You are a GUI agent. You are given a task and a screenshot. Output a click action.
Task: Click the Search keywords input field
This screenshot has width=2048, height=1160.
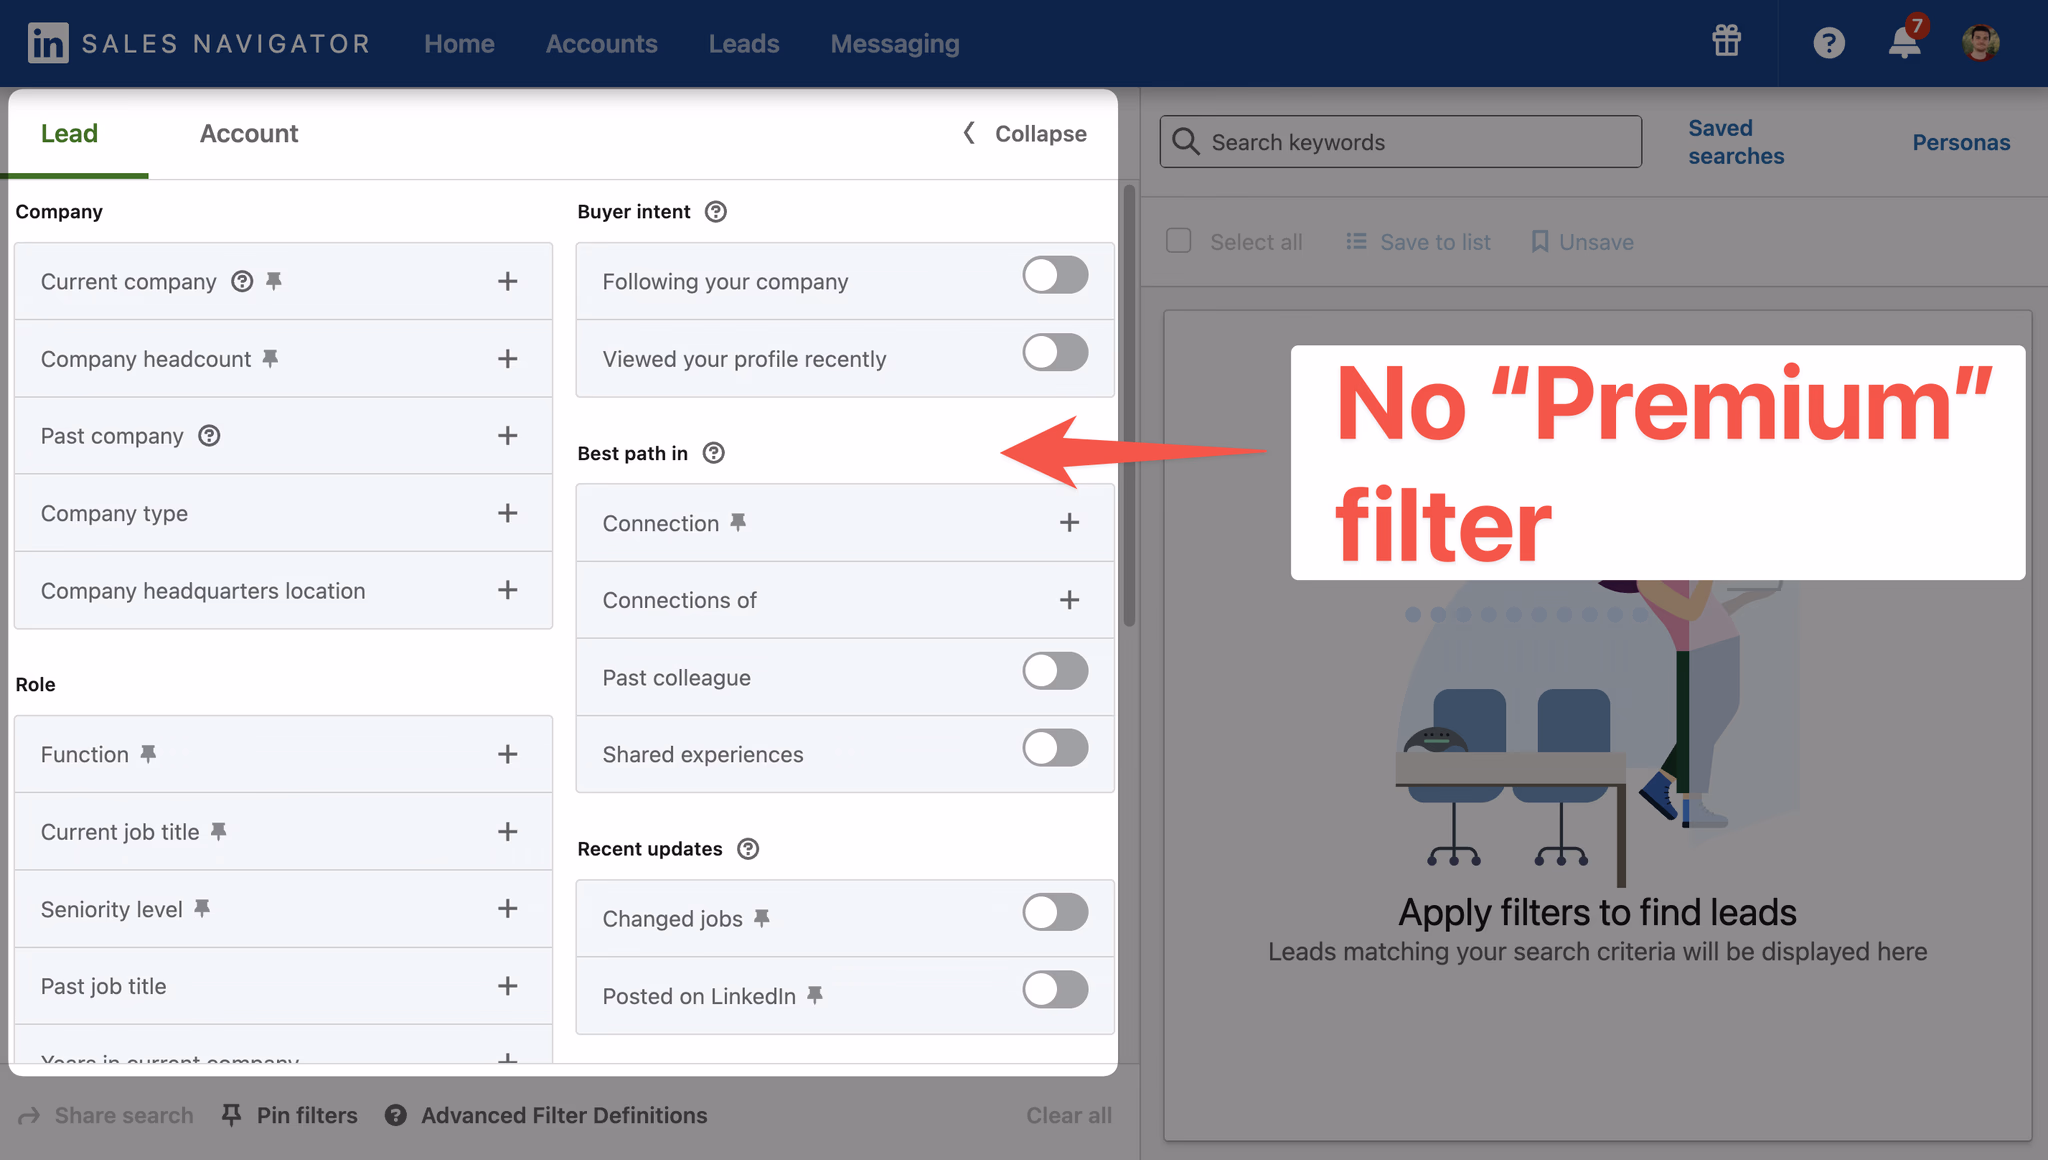pos(1400,141)
